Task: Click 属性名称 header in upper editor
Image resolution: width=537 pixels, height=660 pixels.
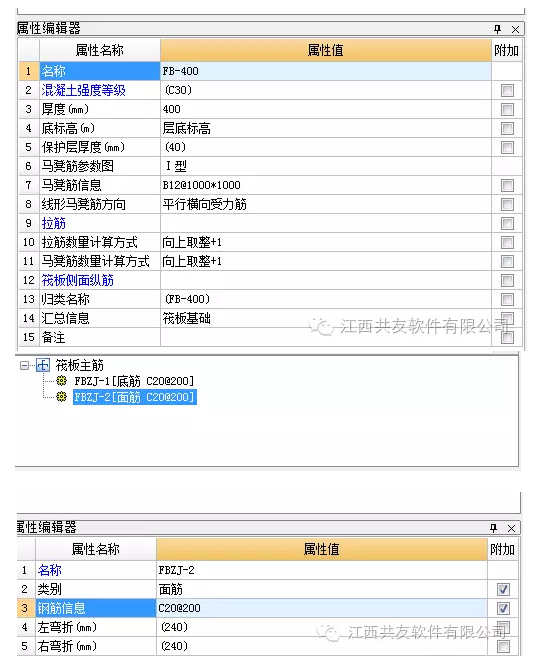Action: click(x=100, y=51)
